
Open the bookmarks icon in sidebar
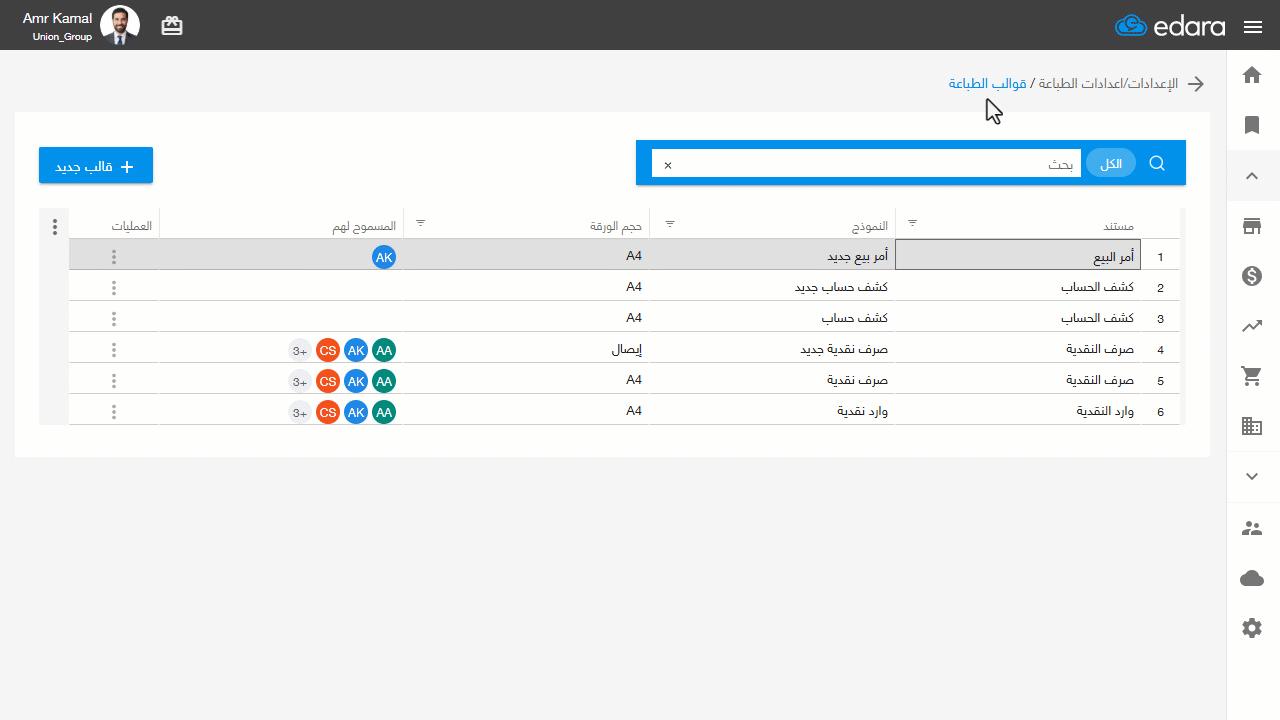point(1251,125)
